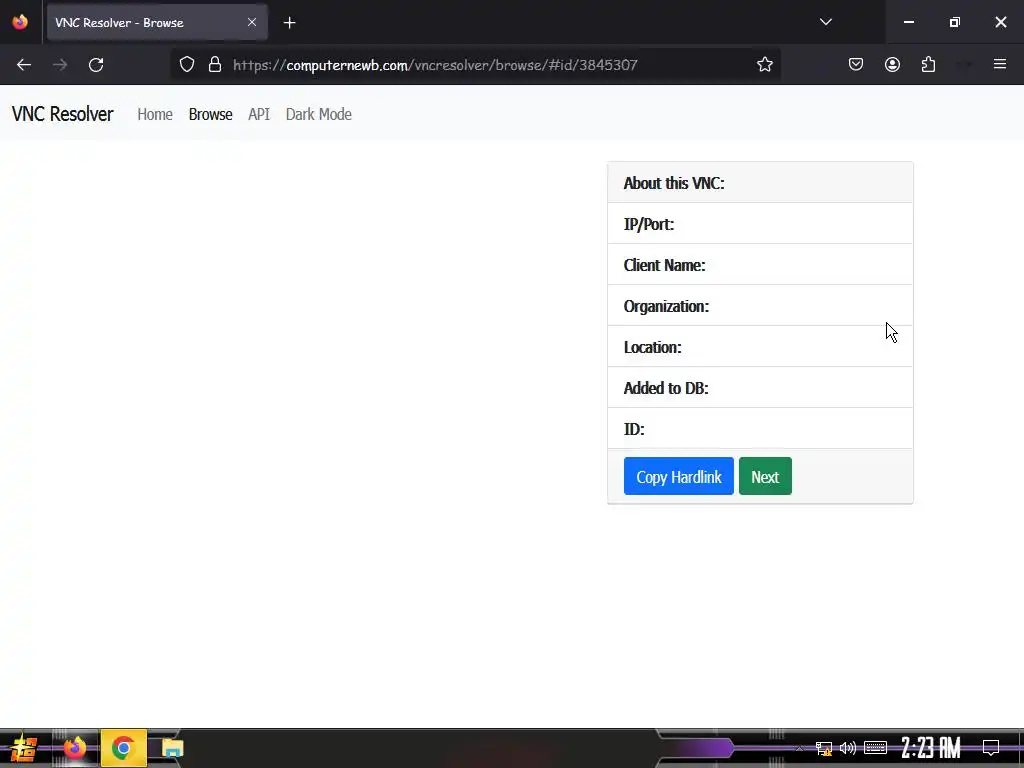Open the Firefox hamburger application menu

(1000, 64)
